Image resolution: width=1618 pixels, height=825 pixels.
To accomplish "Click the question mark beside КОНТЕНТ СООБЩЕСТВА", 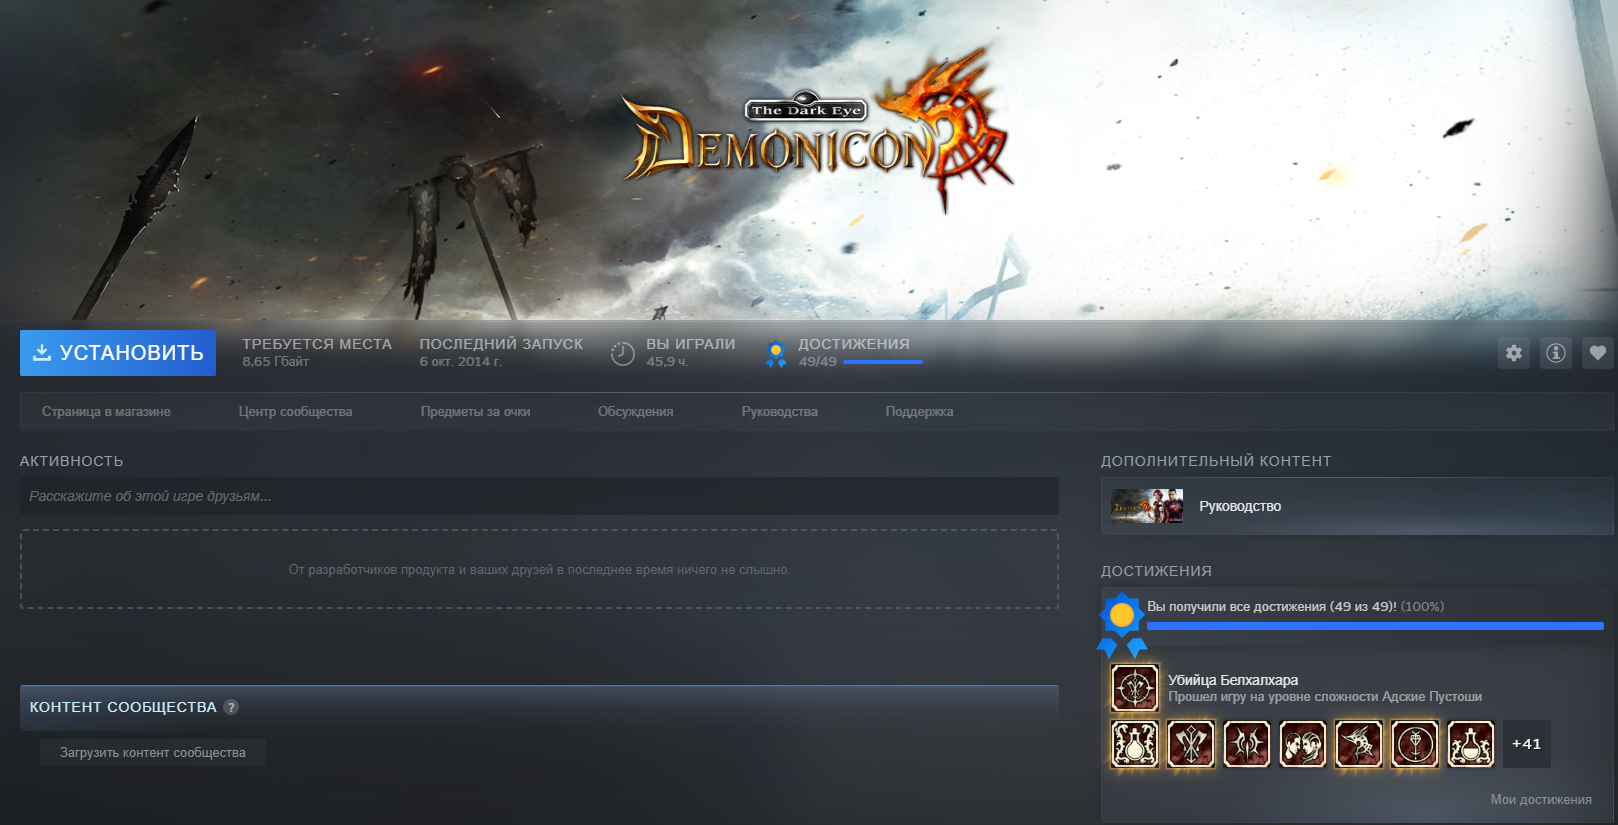I will click(231, 707).
